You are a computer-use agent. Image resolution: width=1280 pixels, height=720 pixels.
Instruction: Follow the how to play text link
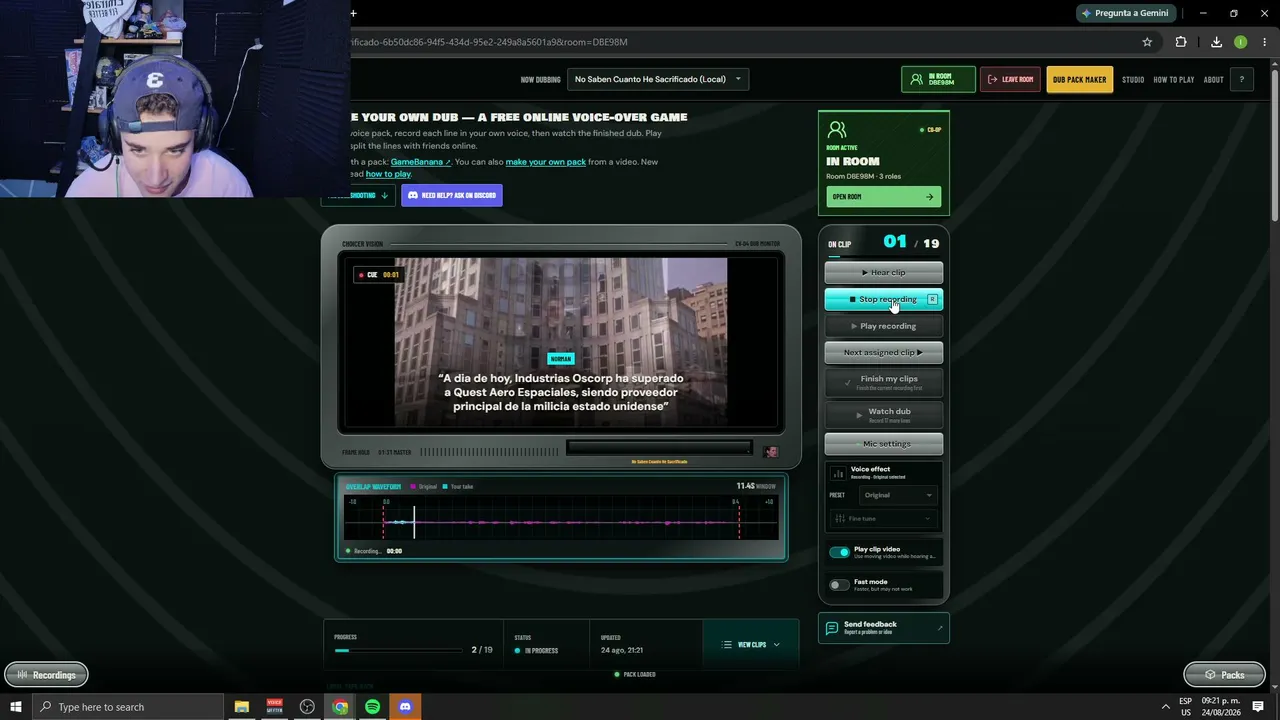(388, 174)
